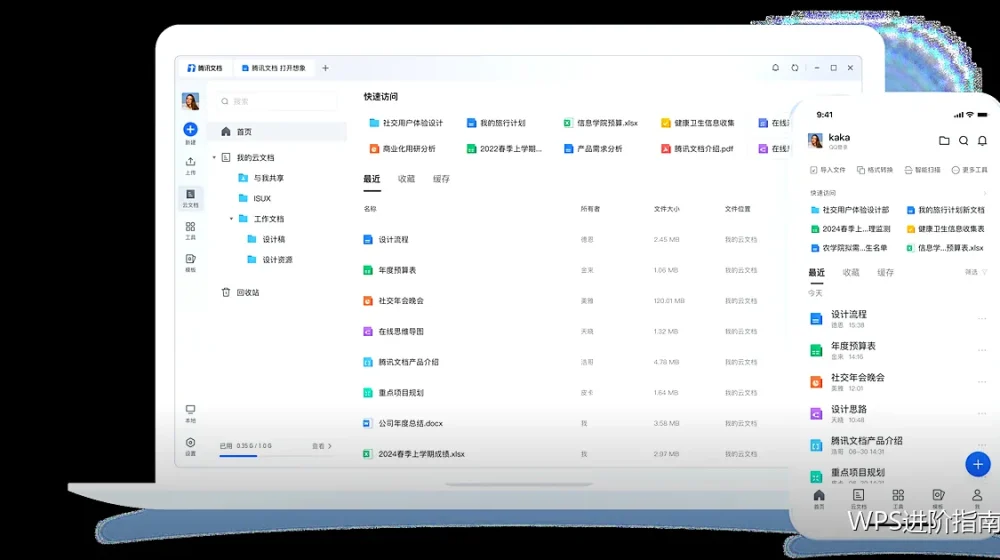Tap the 首页 home icon in phone bottom bar
This screenshot has width=1000, height=560.
pos(819,496)
